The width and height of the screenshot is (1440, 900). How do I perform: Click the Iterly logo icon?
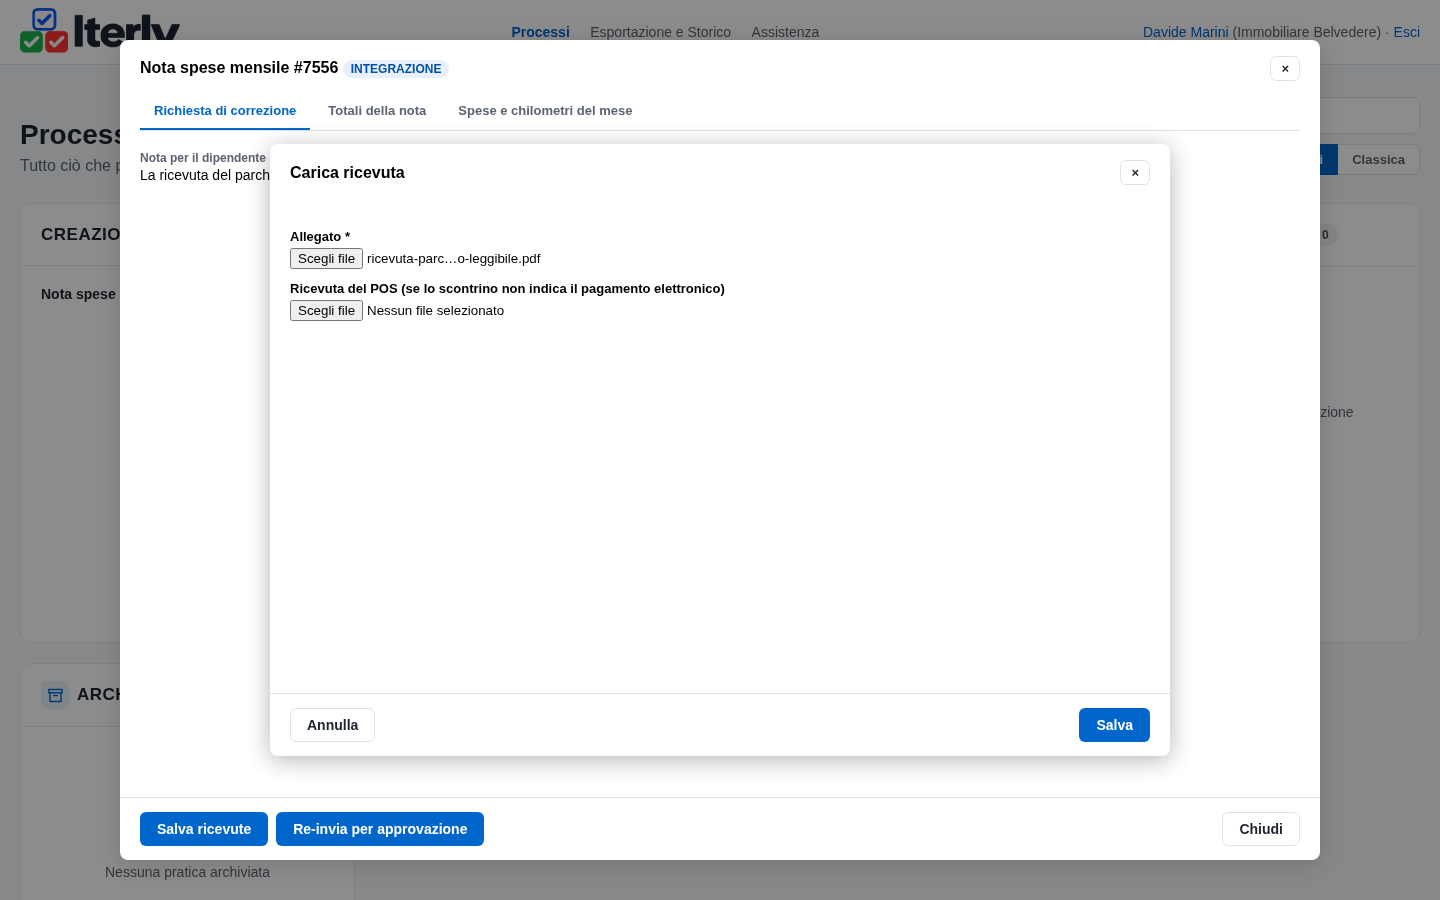44,31
